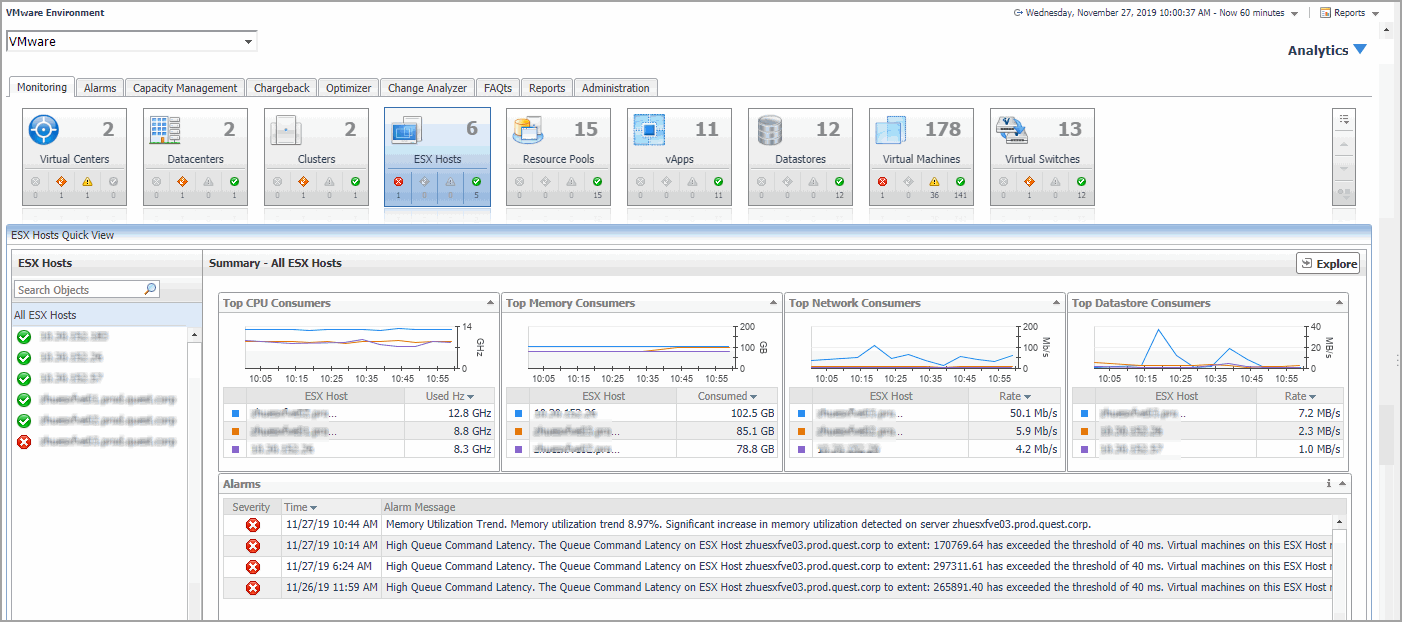The image size is (1402, 622).
Task: Open the Change Analyzer tab
Action: 427,88
